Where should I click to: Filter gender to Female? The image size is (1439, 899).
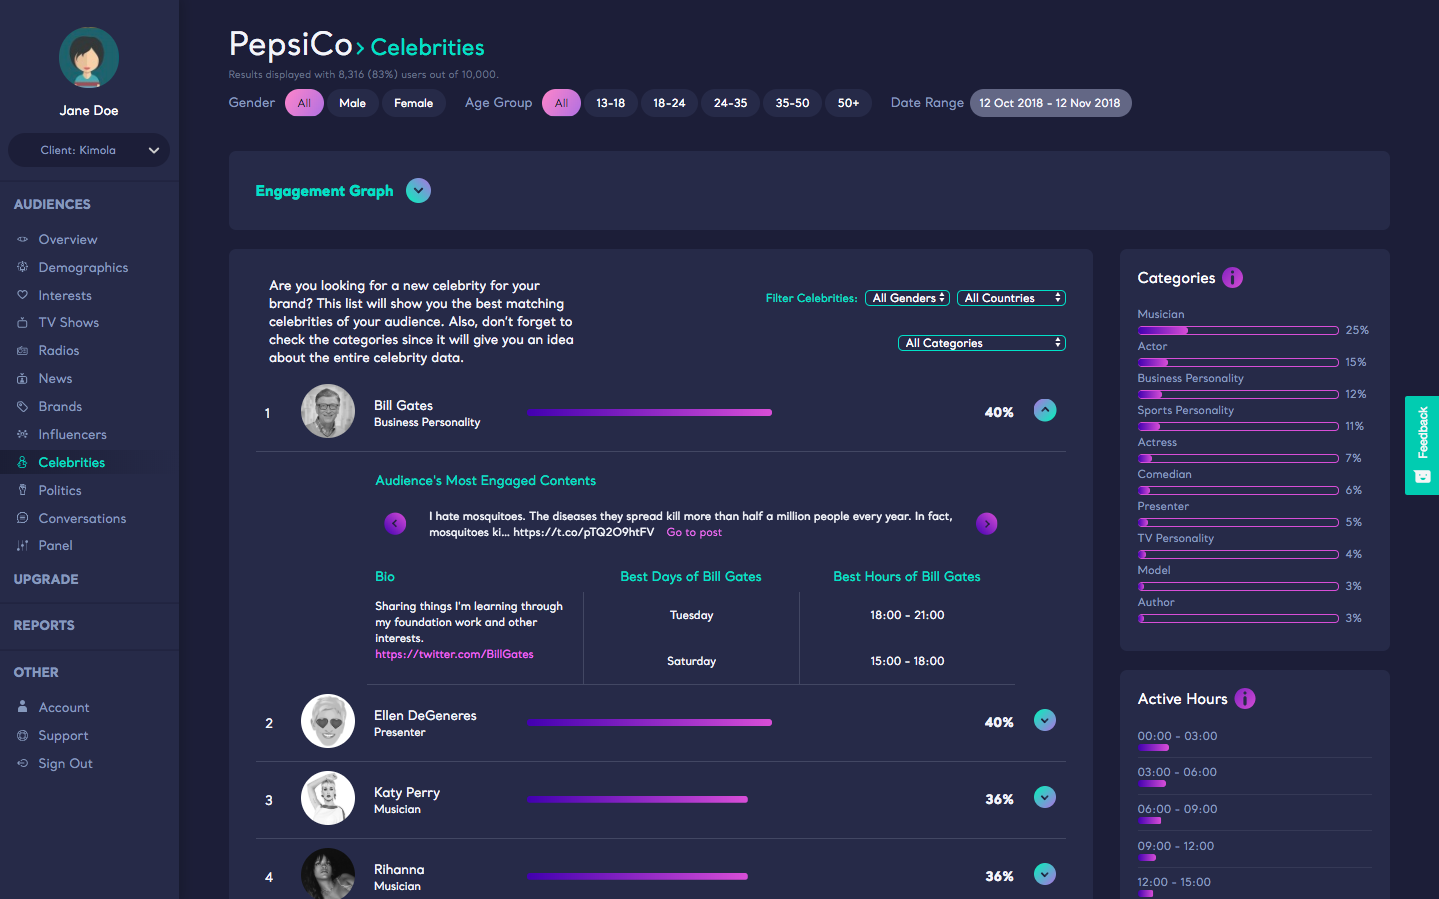(x=413, y=103)
